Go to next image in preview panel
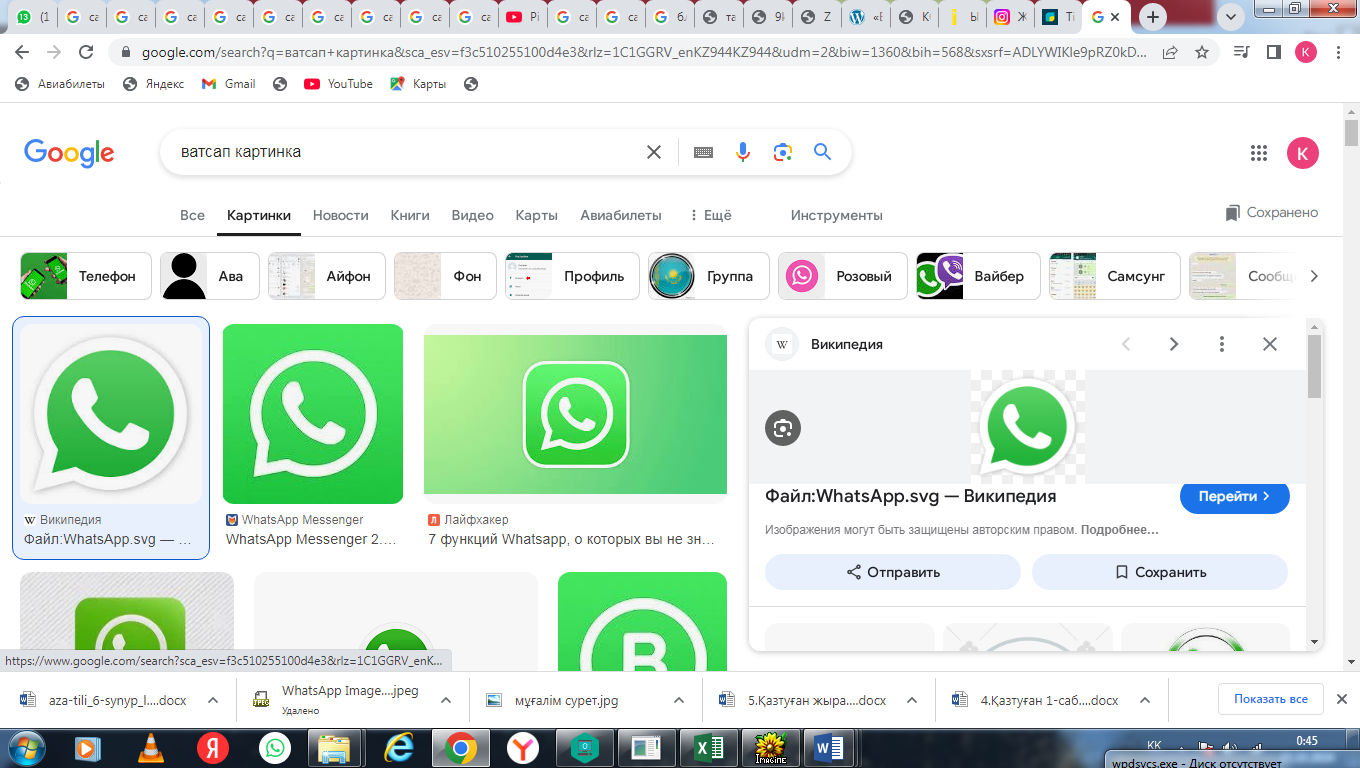This screenshot has height=768, width=1360. click(1174, 344)
